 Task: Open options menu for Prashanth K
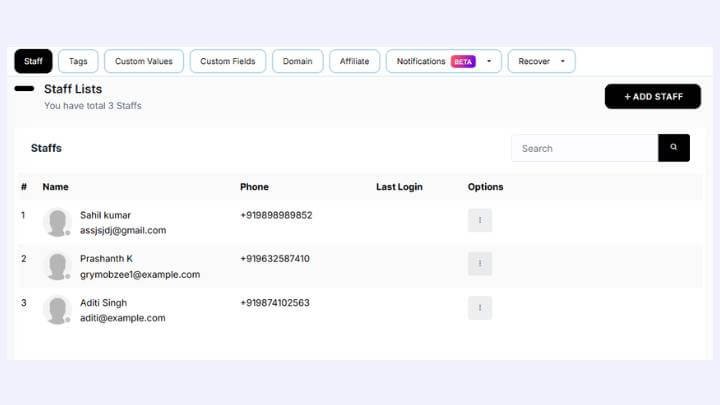coord(480,264)
